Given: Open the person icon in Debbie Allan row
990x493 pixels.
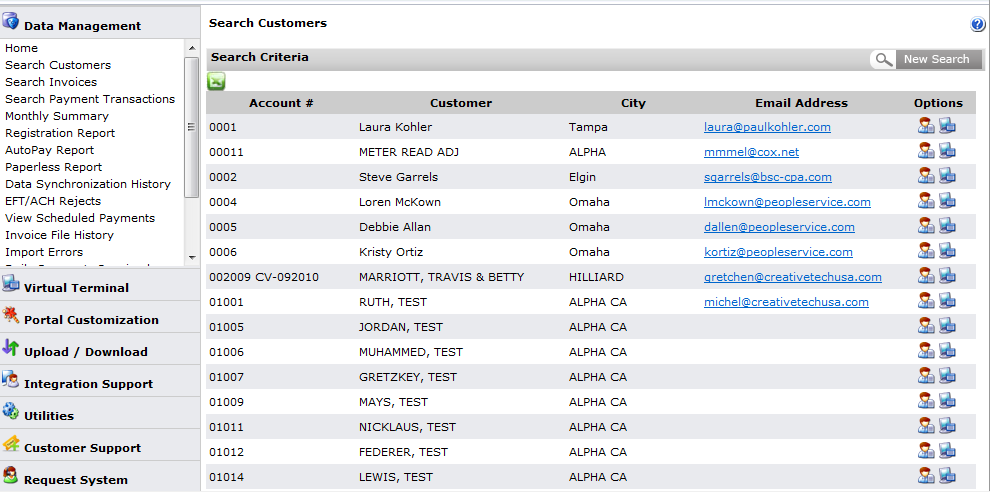Looking at the screenshot, I should tap(926, 226).
